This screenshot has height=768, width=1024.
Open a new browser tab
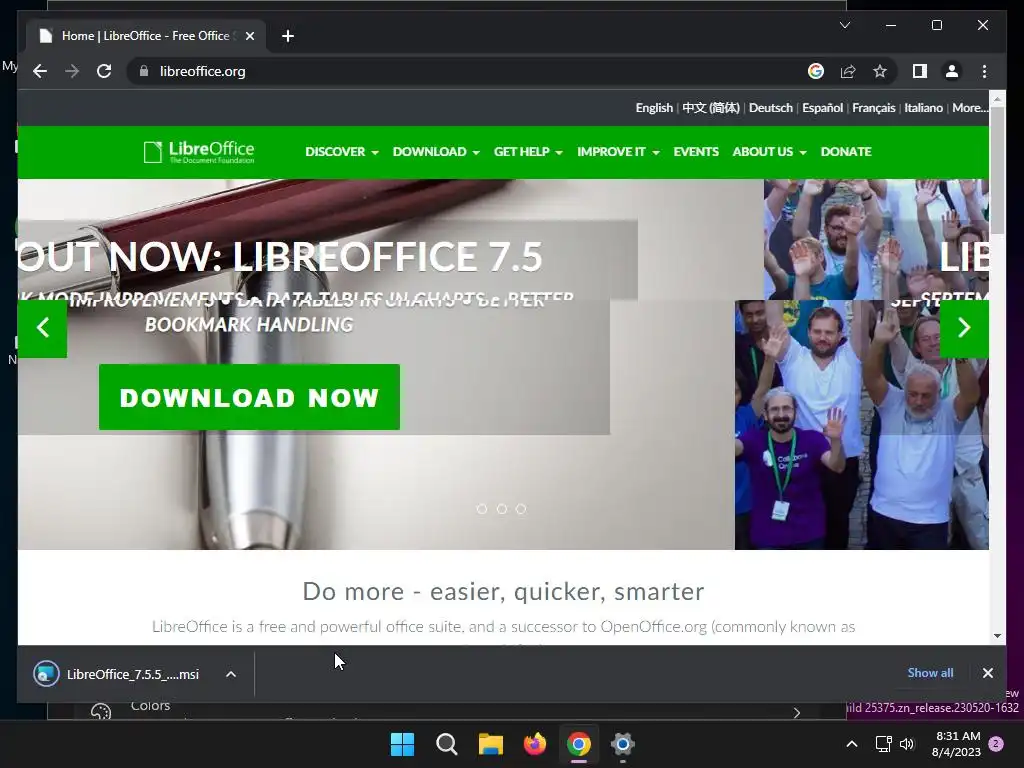288,36
